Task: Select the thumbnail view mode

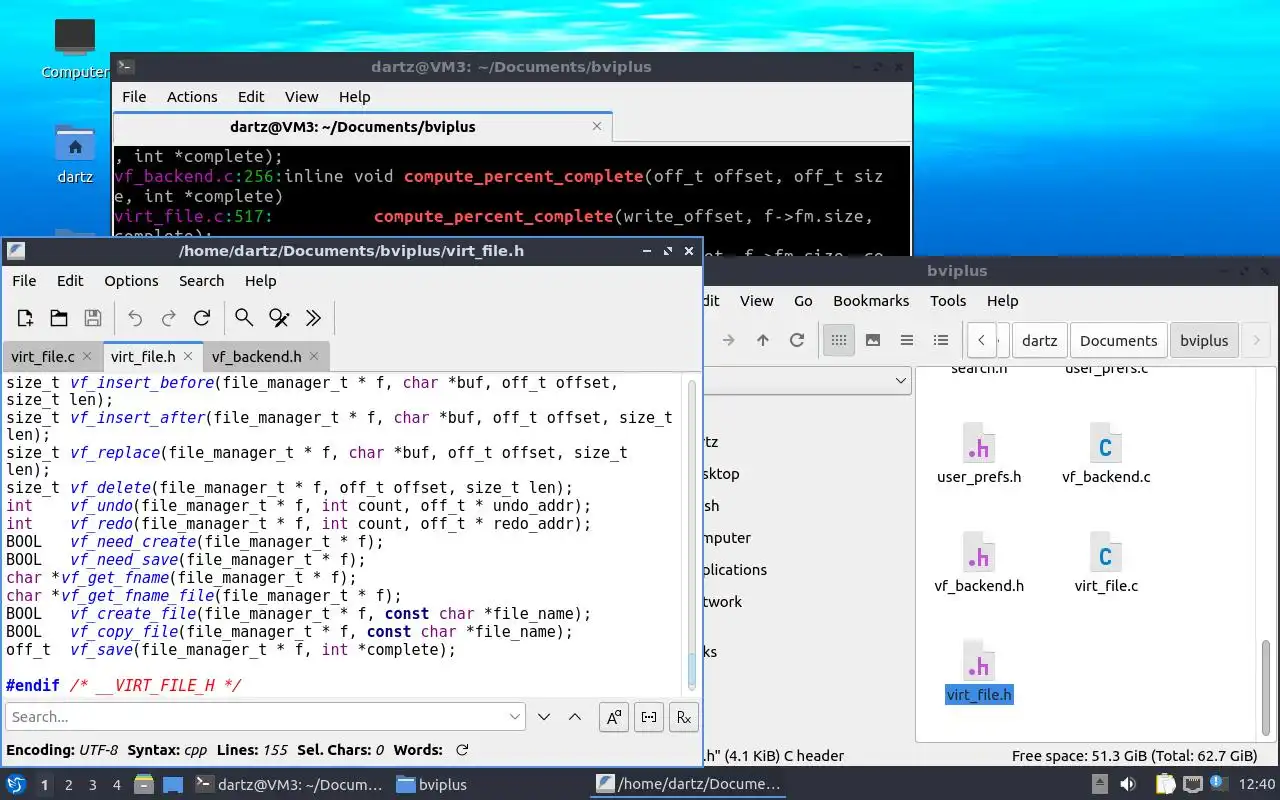Action: (x=873, y=340)
